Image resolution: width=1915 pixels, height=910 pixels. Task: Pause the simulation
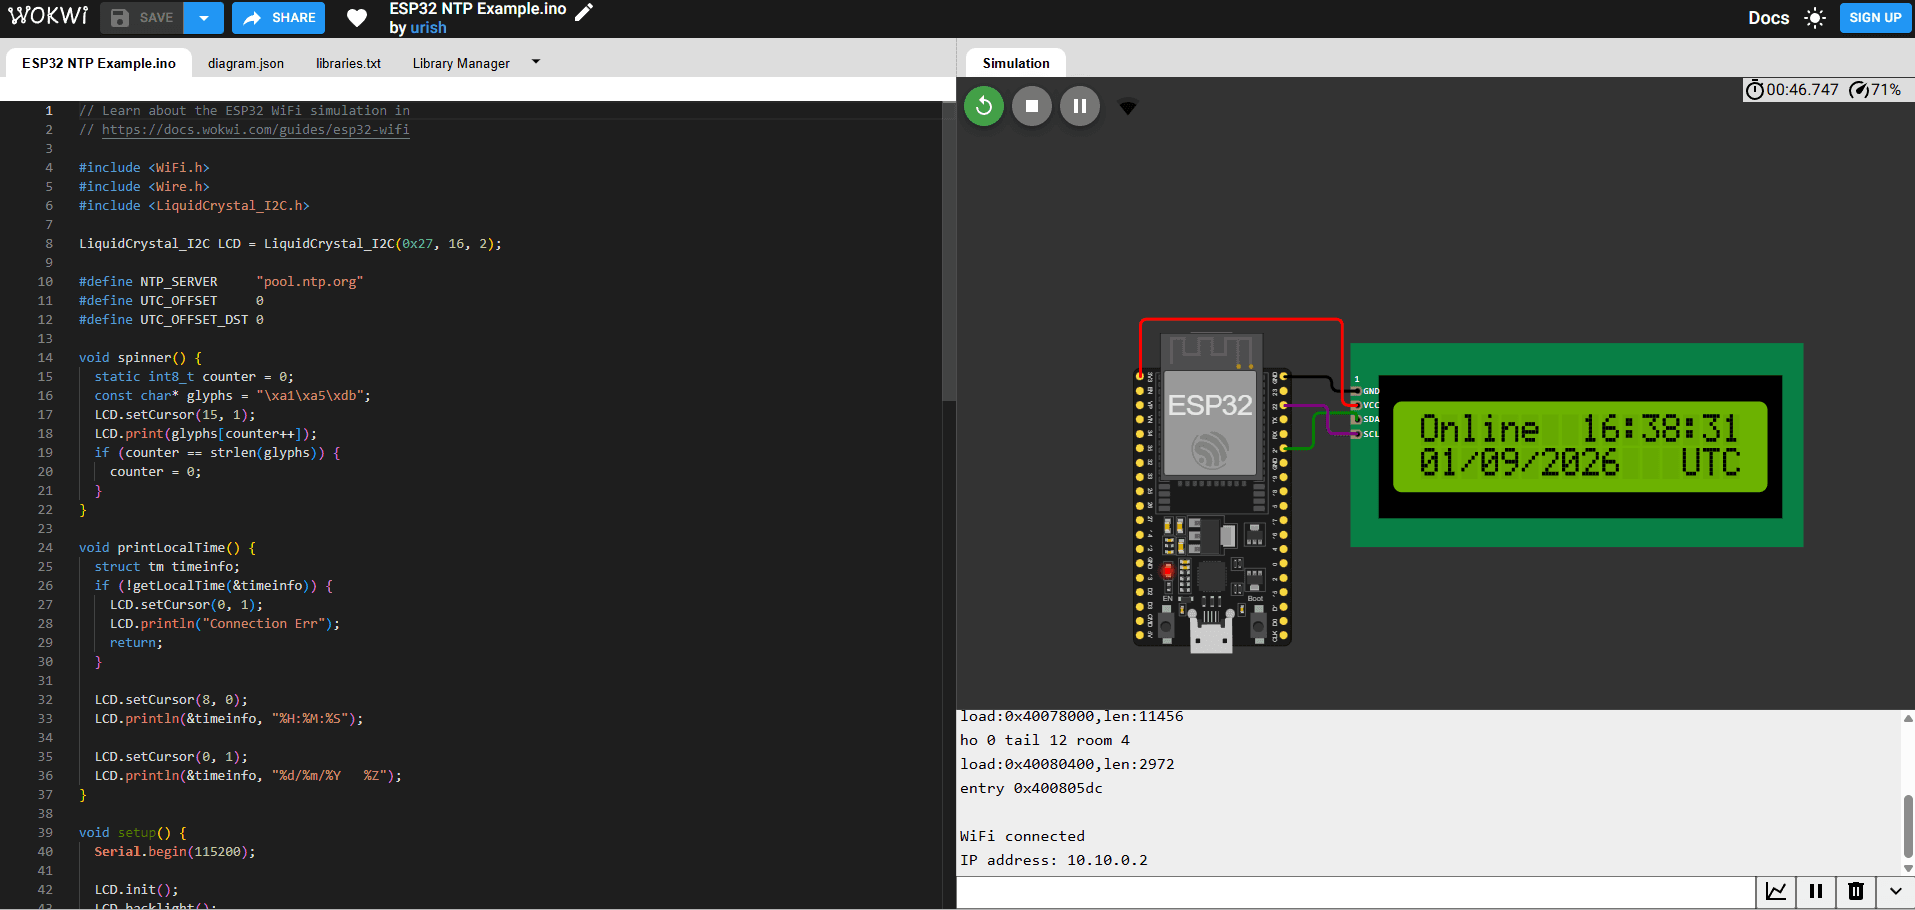click(x=1080, y=106)
